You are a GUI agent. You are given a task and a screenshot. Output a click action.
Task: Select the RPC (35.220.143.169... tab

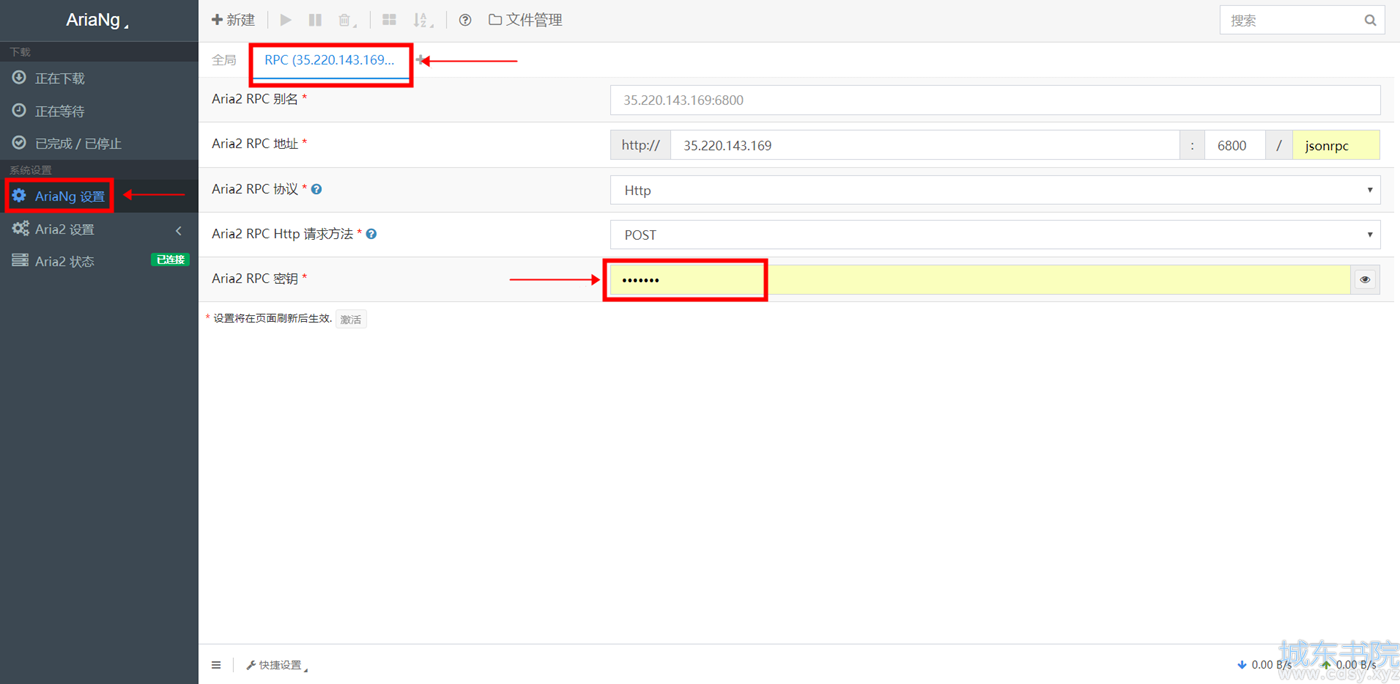click(330, 60)
